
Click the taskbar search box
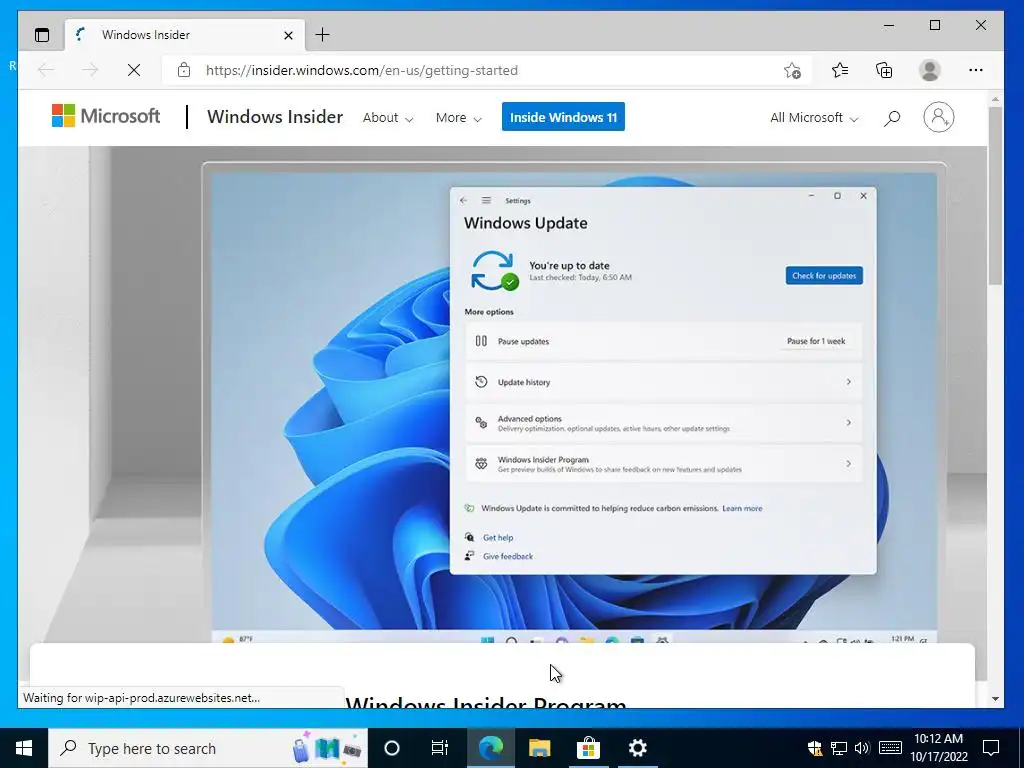[208, 748]
